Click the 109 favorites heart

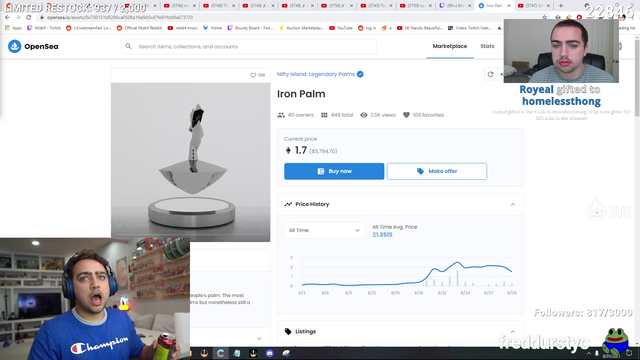[406, 115]
